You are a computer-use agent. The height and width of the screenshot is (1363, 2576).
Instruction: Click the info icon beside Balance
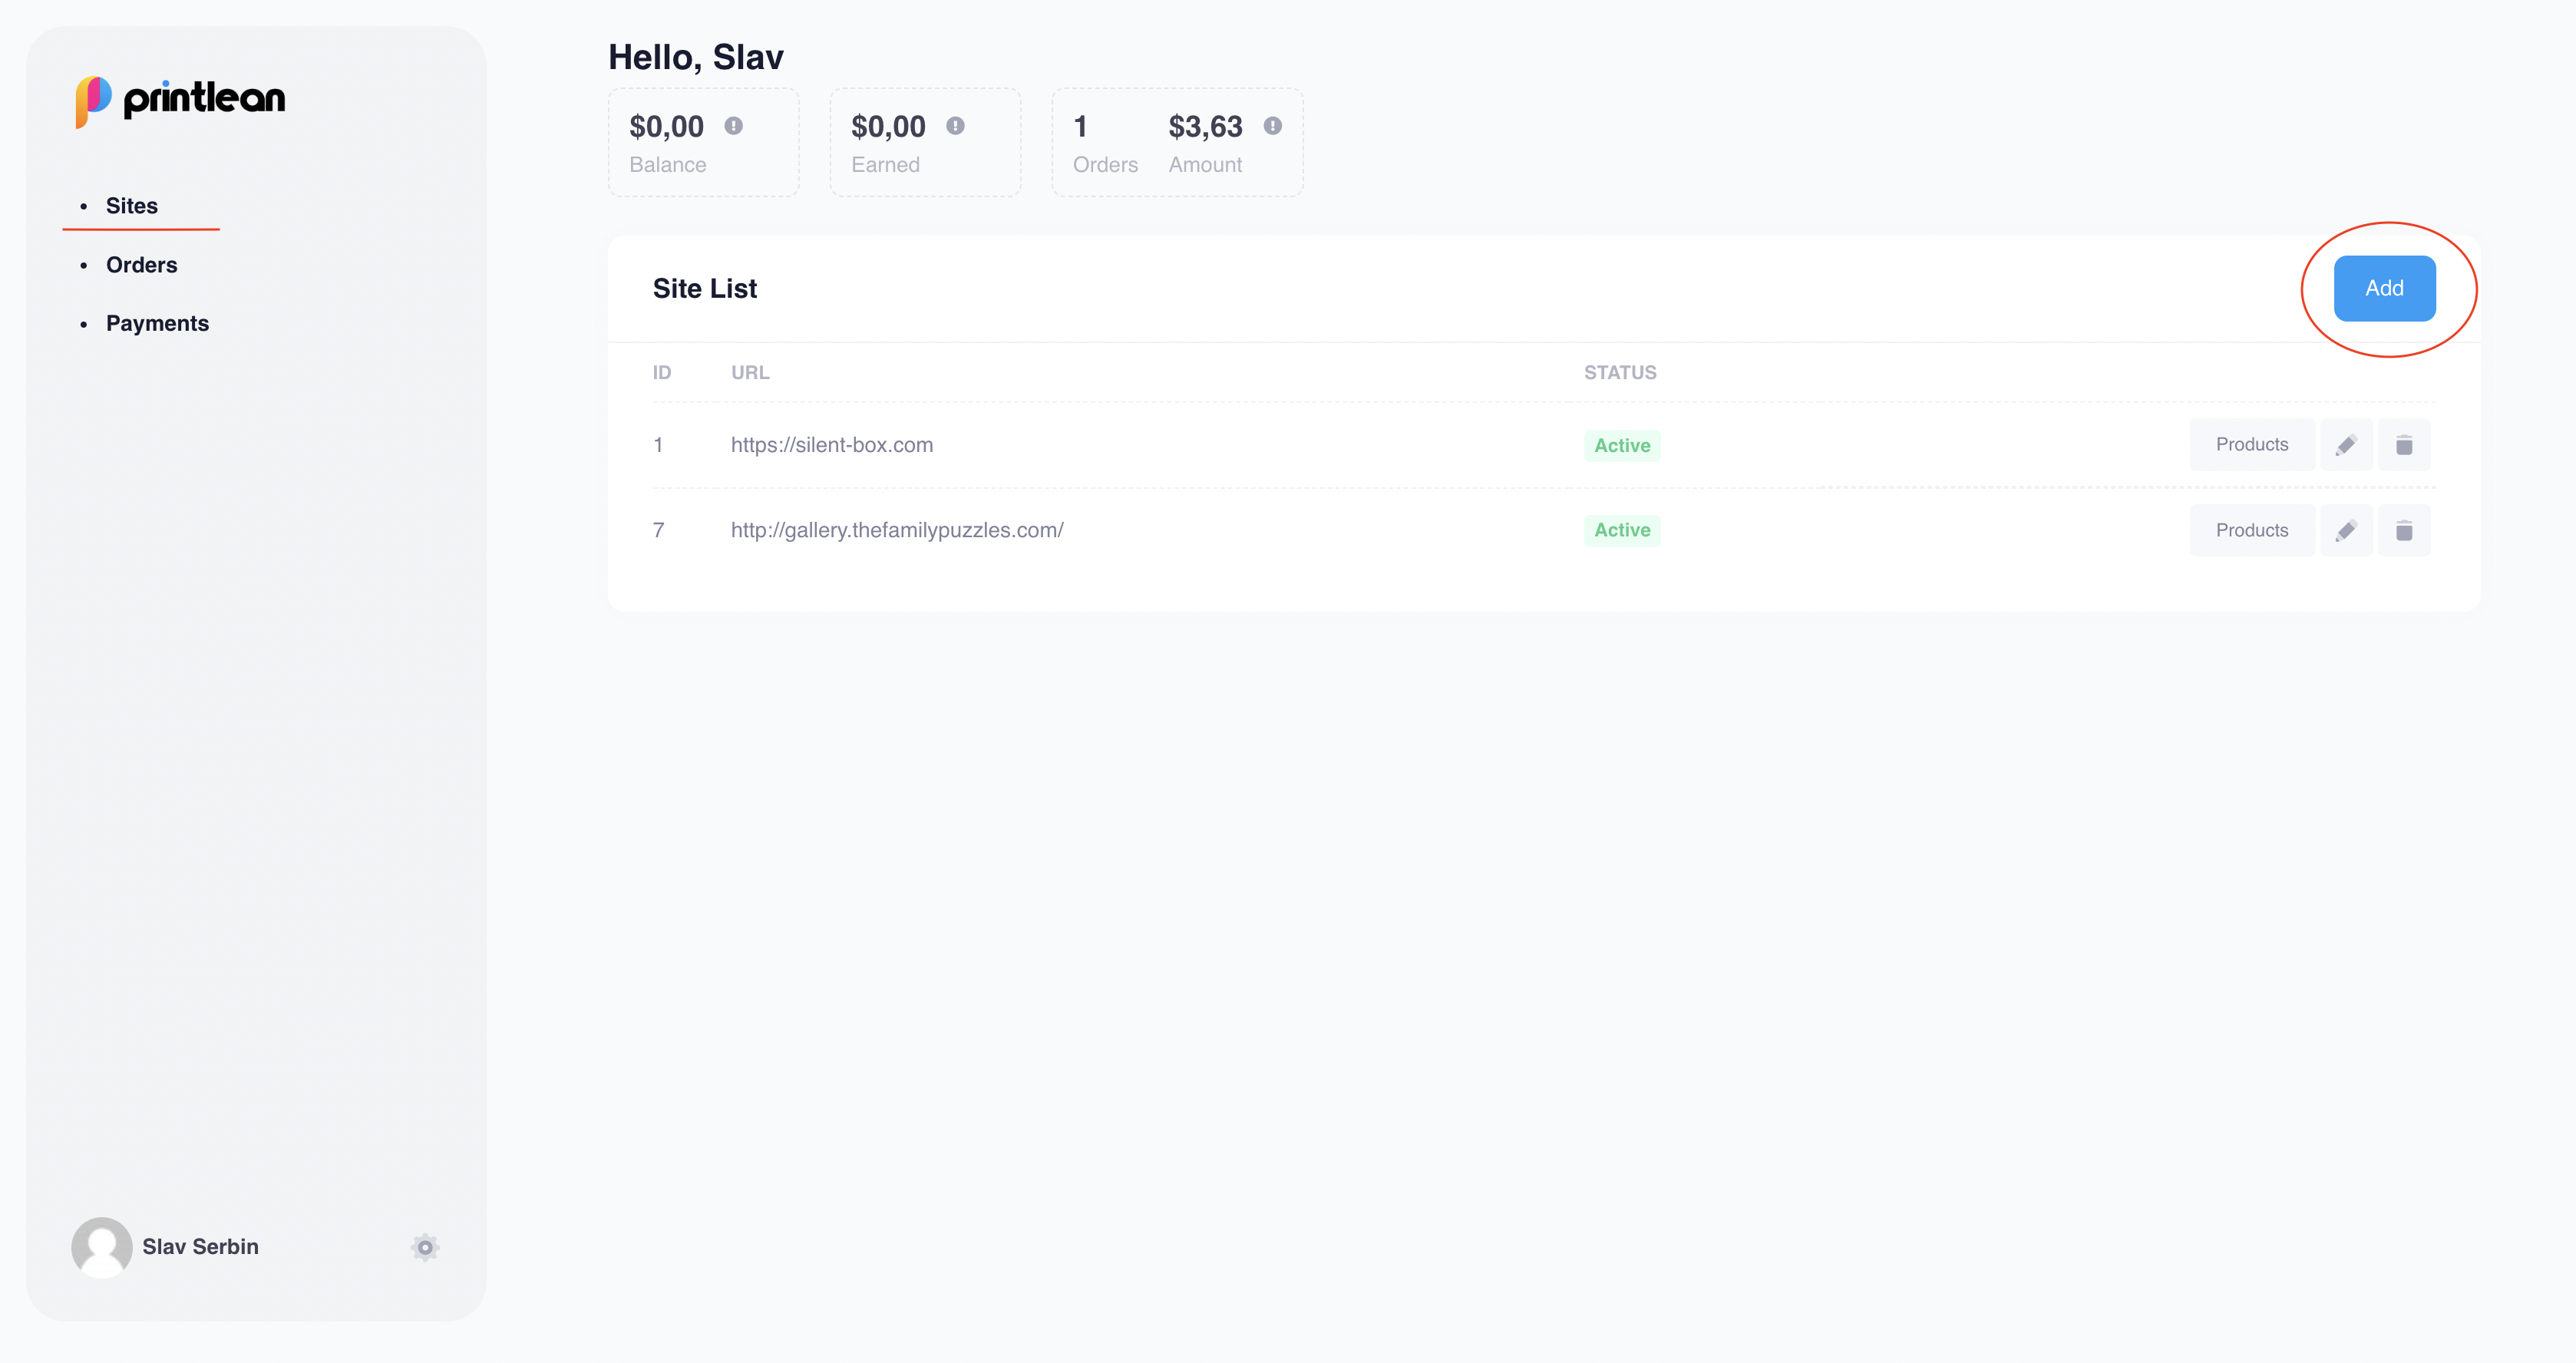tap(734, 126)
